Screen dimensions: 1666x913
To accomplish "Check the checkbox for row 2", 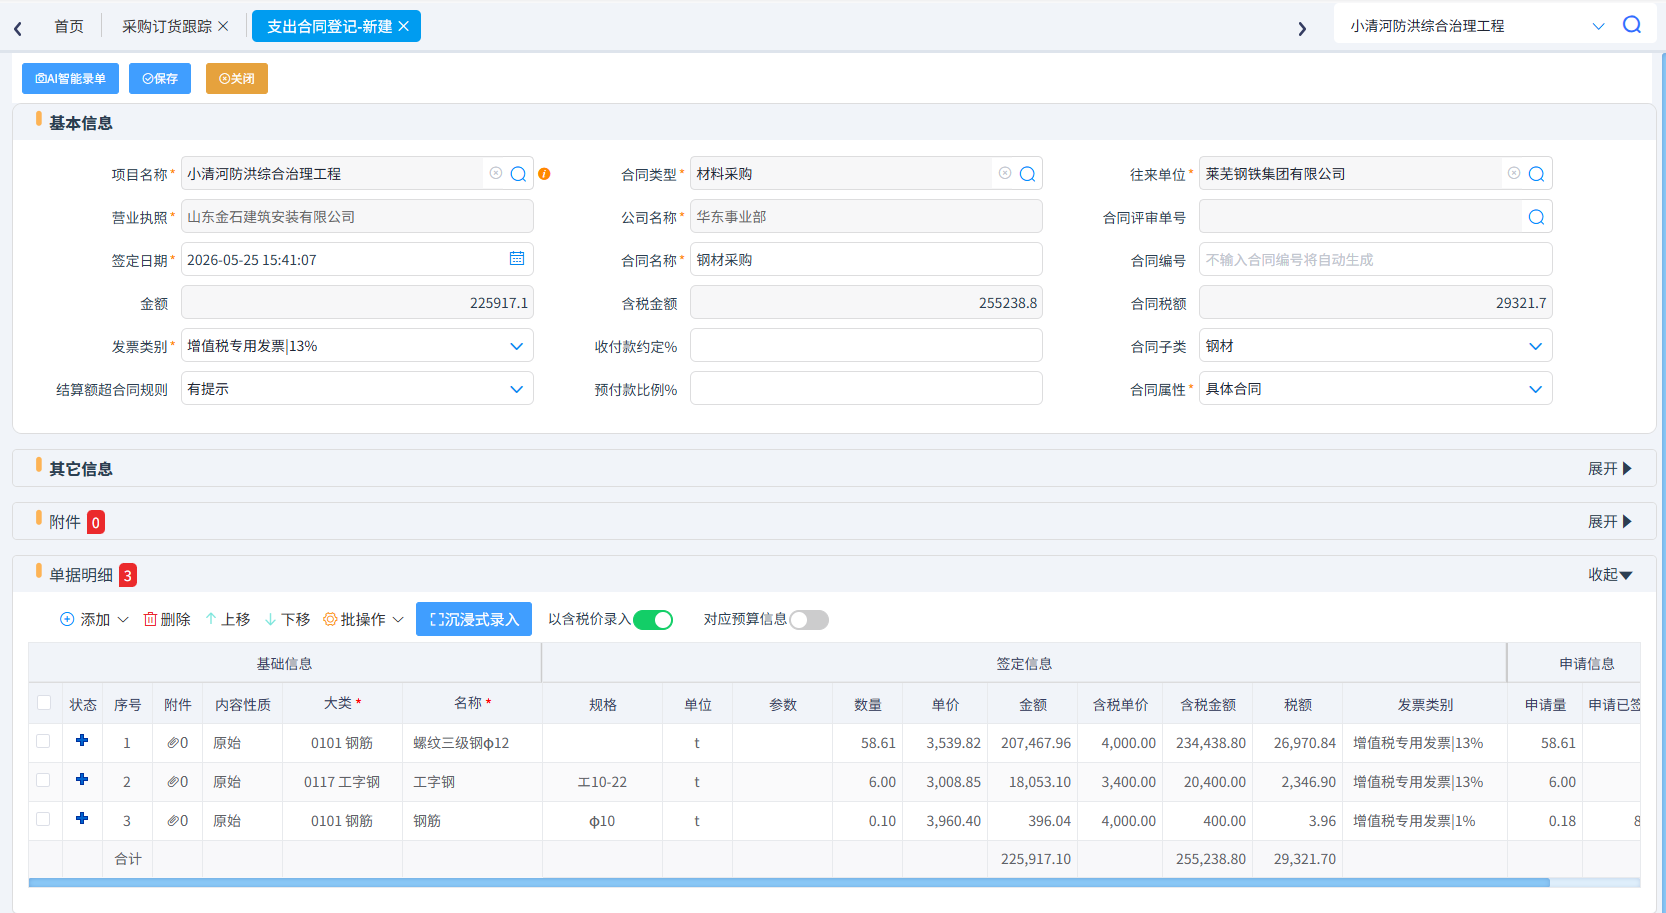I will point(43,780).
